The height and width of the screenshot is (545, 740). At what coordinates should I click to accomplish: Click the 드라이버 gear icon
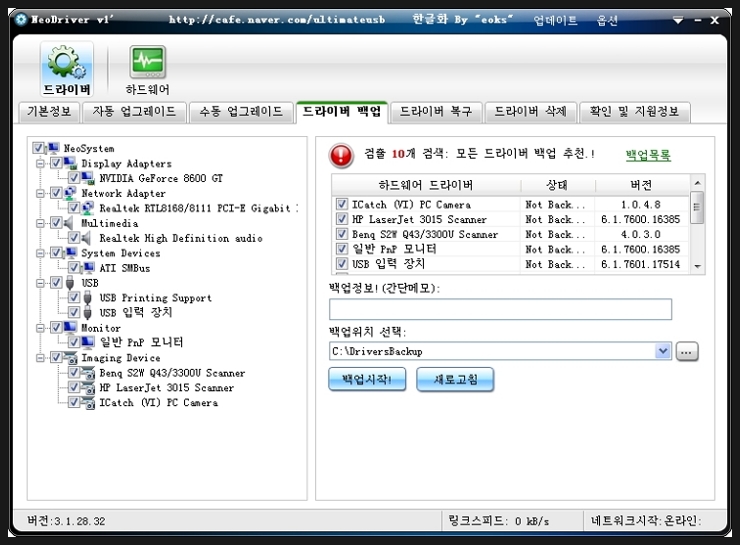click(x=66, y=64)
